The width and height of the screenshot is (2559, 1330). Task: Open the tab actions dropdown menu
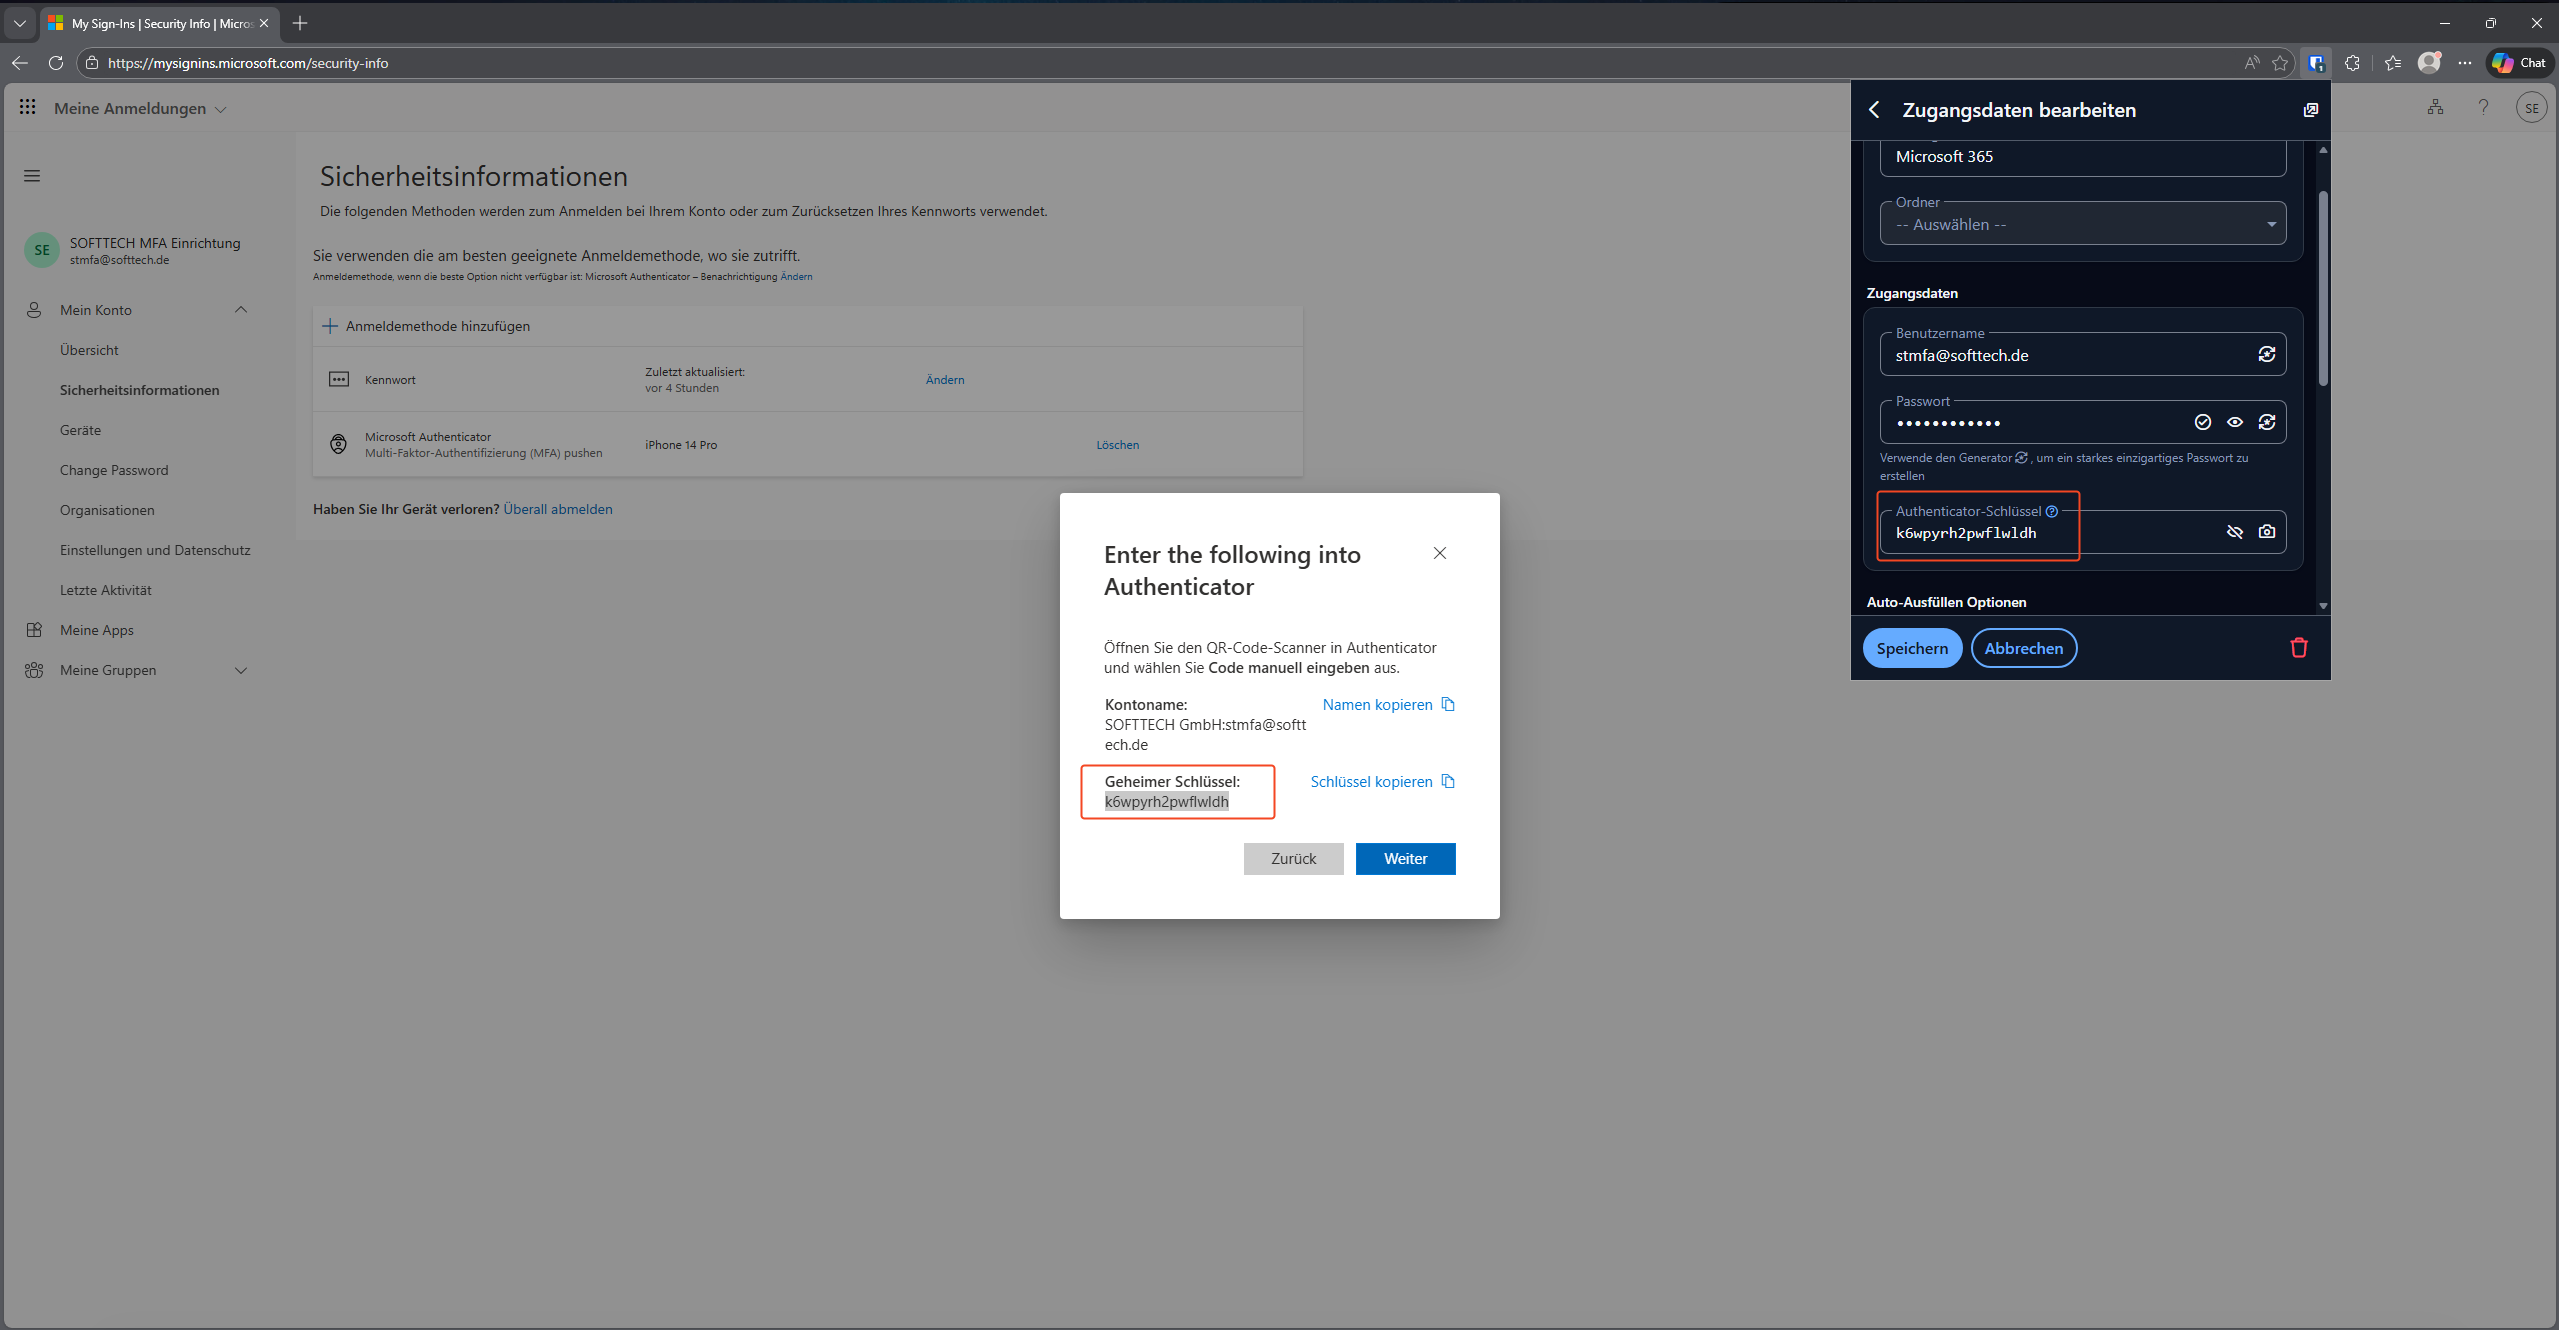coord(20,23)
